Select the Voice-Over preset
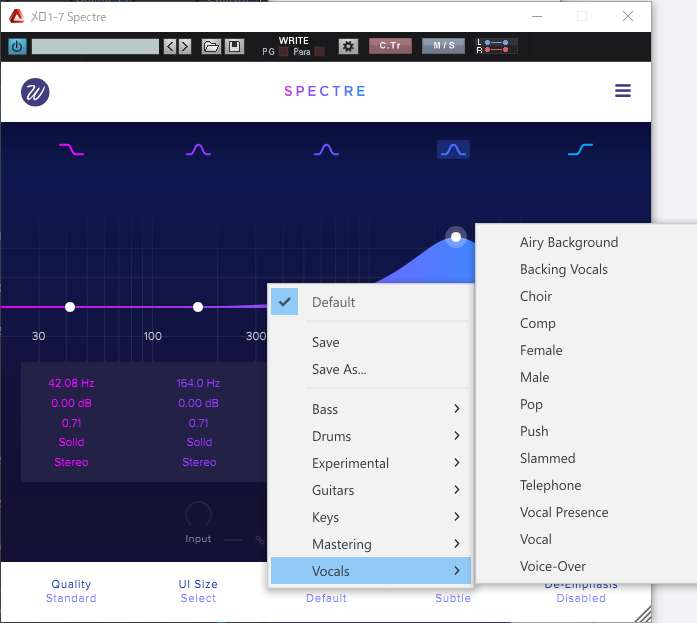The width and height of the screenshot is (697, 623). [587, 566]
